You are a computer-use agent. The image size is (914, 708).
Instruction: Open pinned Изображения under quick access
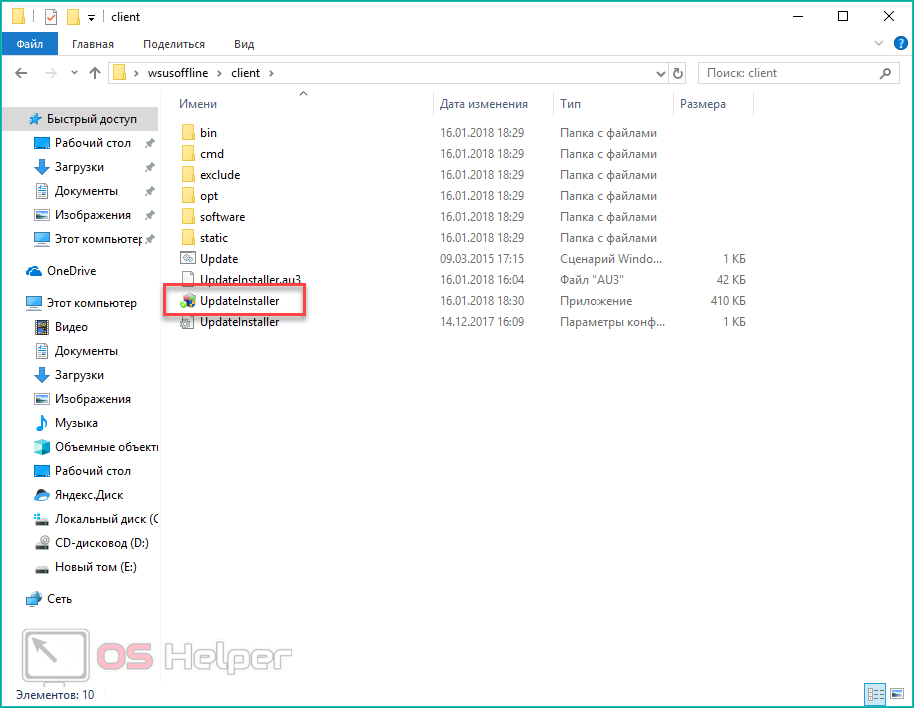(93, 214)
